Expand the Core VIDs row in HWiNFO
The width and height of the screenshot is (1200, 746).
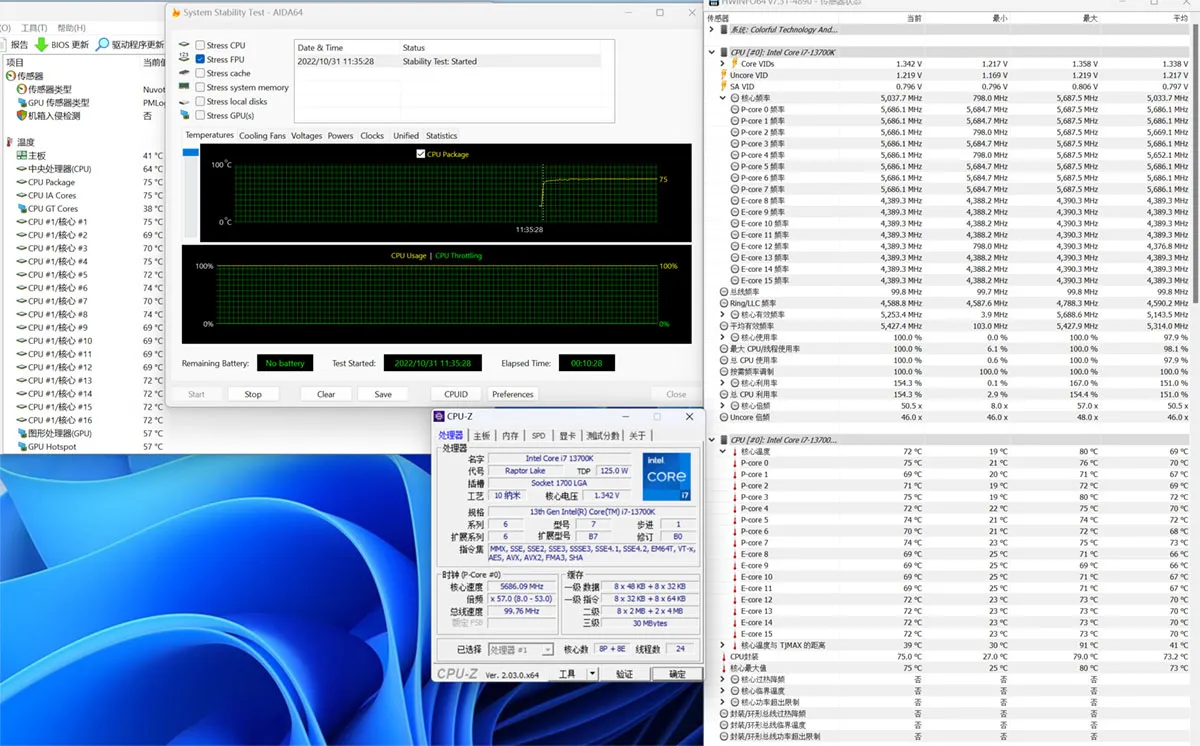[722, 64]
